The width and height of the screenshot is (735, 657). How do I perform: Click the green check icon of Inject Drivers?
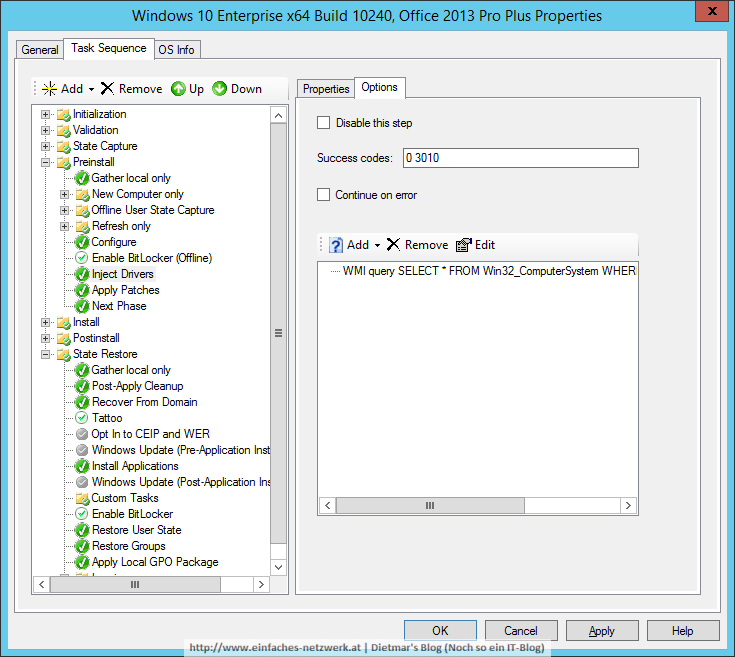(82, 274)
